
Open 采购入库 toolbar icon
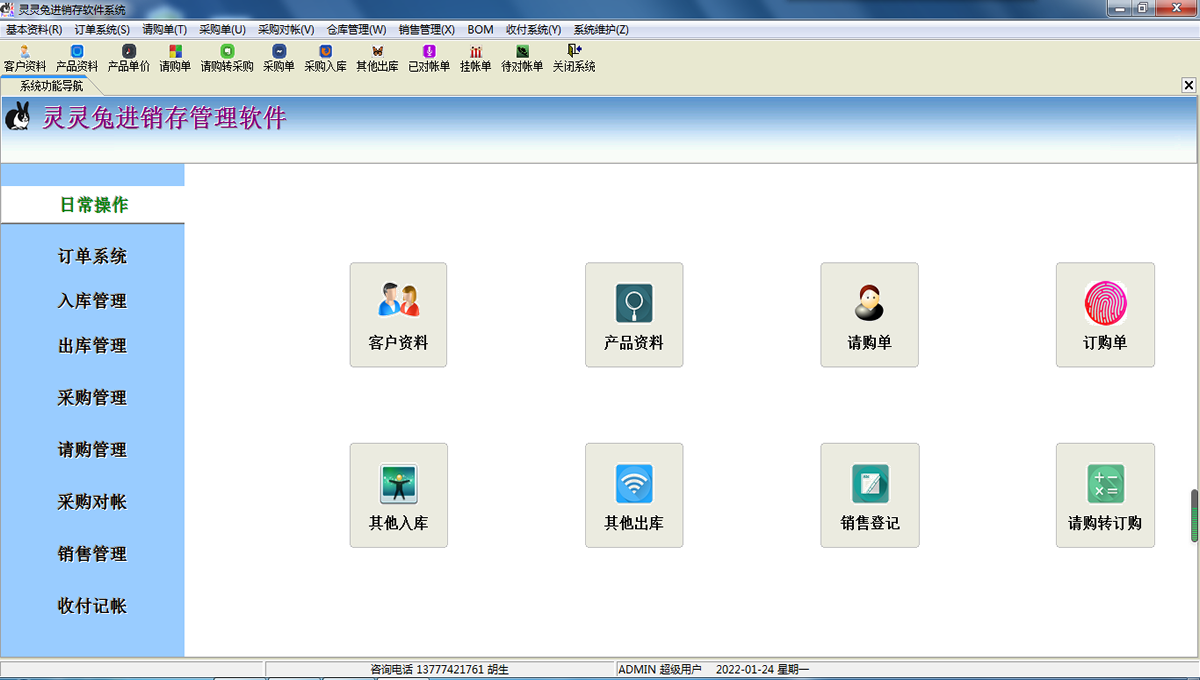point(325,59)
